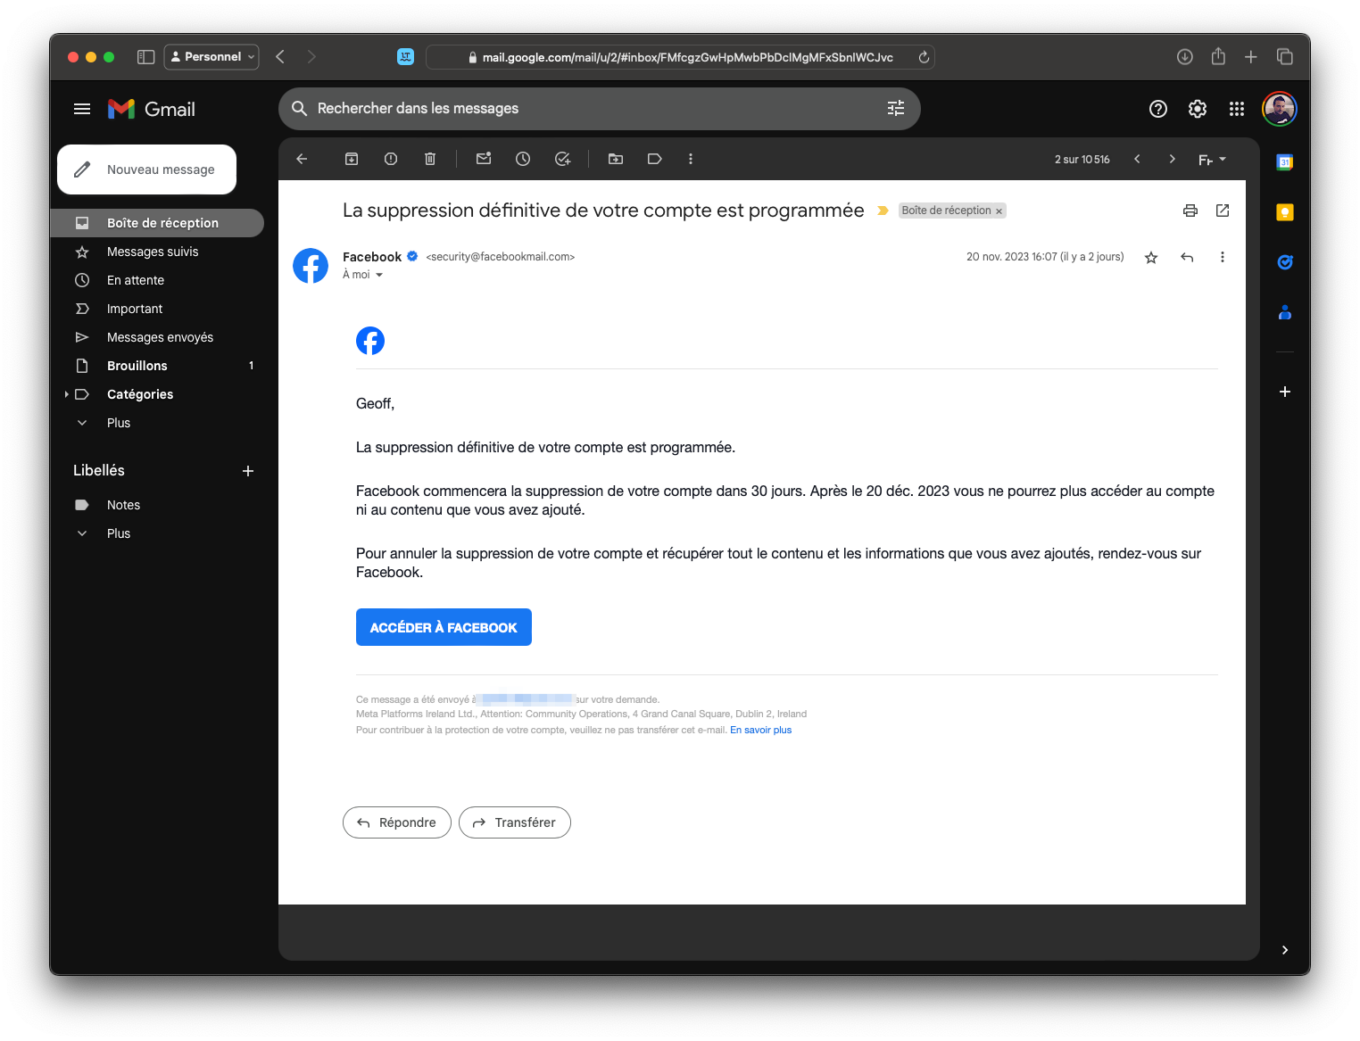Open message more options three dots
Screen dimensions: 1360x1041
1222,257
